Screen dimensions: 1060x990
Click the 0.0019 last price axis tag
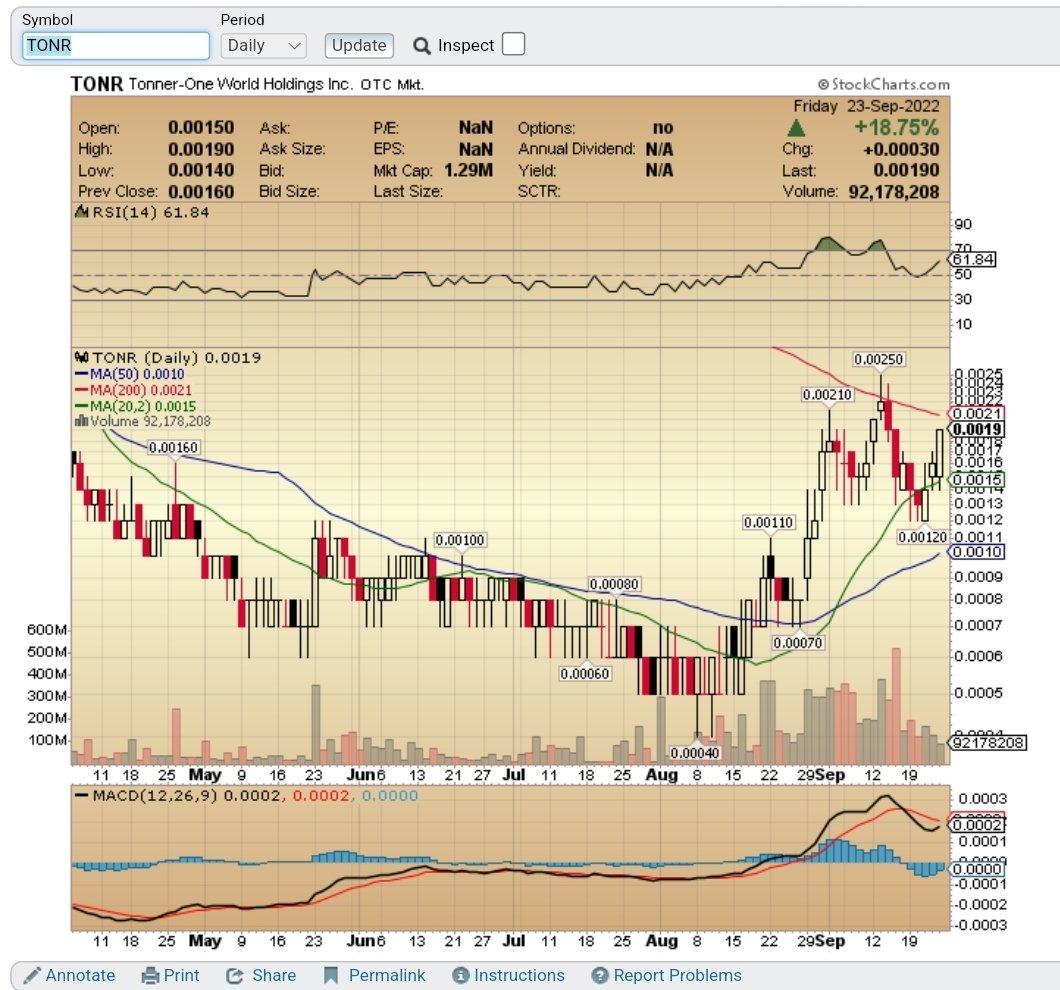point(976,429)
